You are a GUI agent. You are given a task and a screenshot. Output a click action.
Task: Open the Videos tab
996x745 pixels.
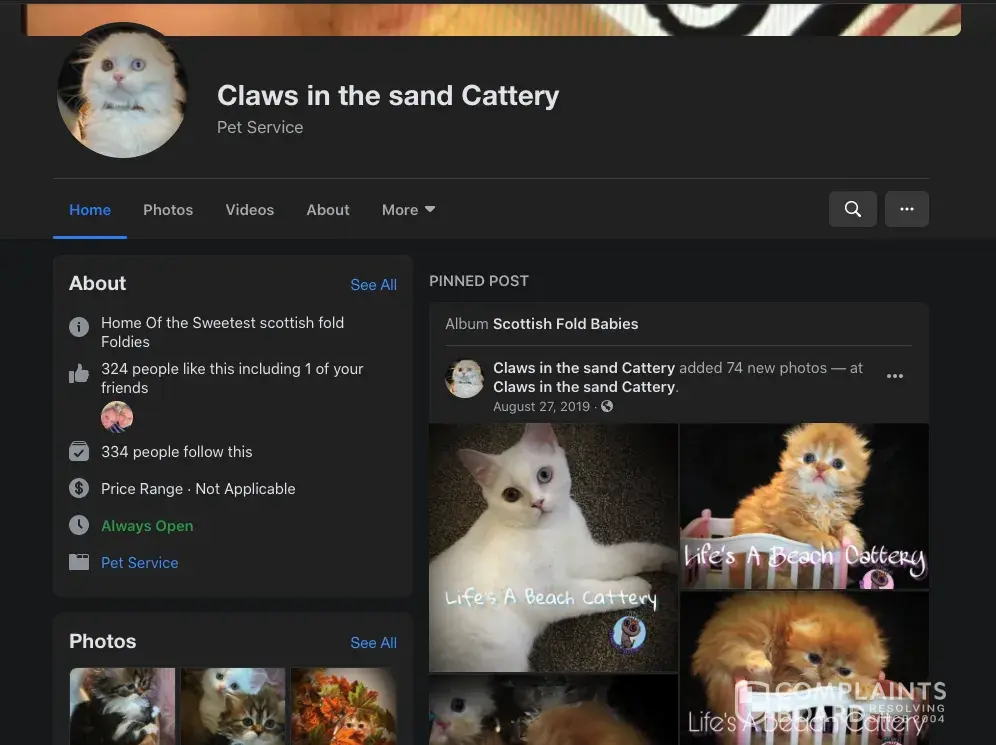[x=249, y=210]
